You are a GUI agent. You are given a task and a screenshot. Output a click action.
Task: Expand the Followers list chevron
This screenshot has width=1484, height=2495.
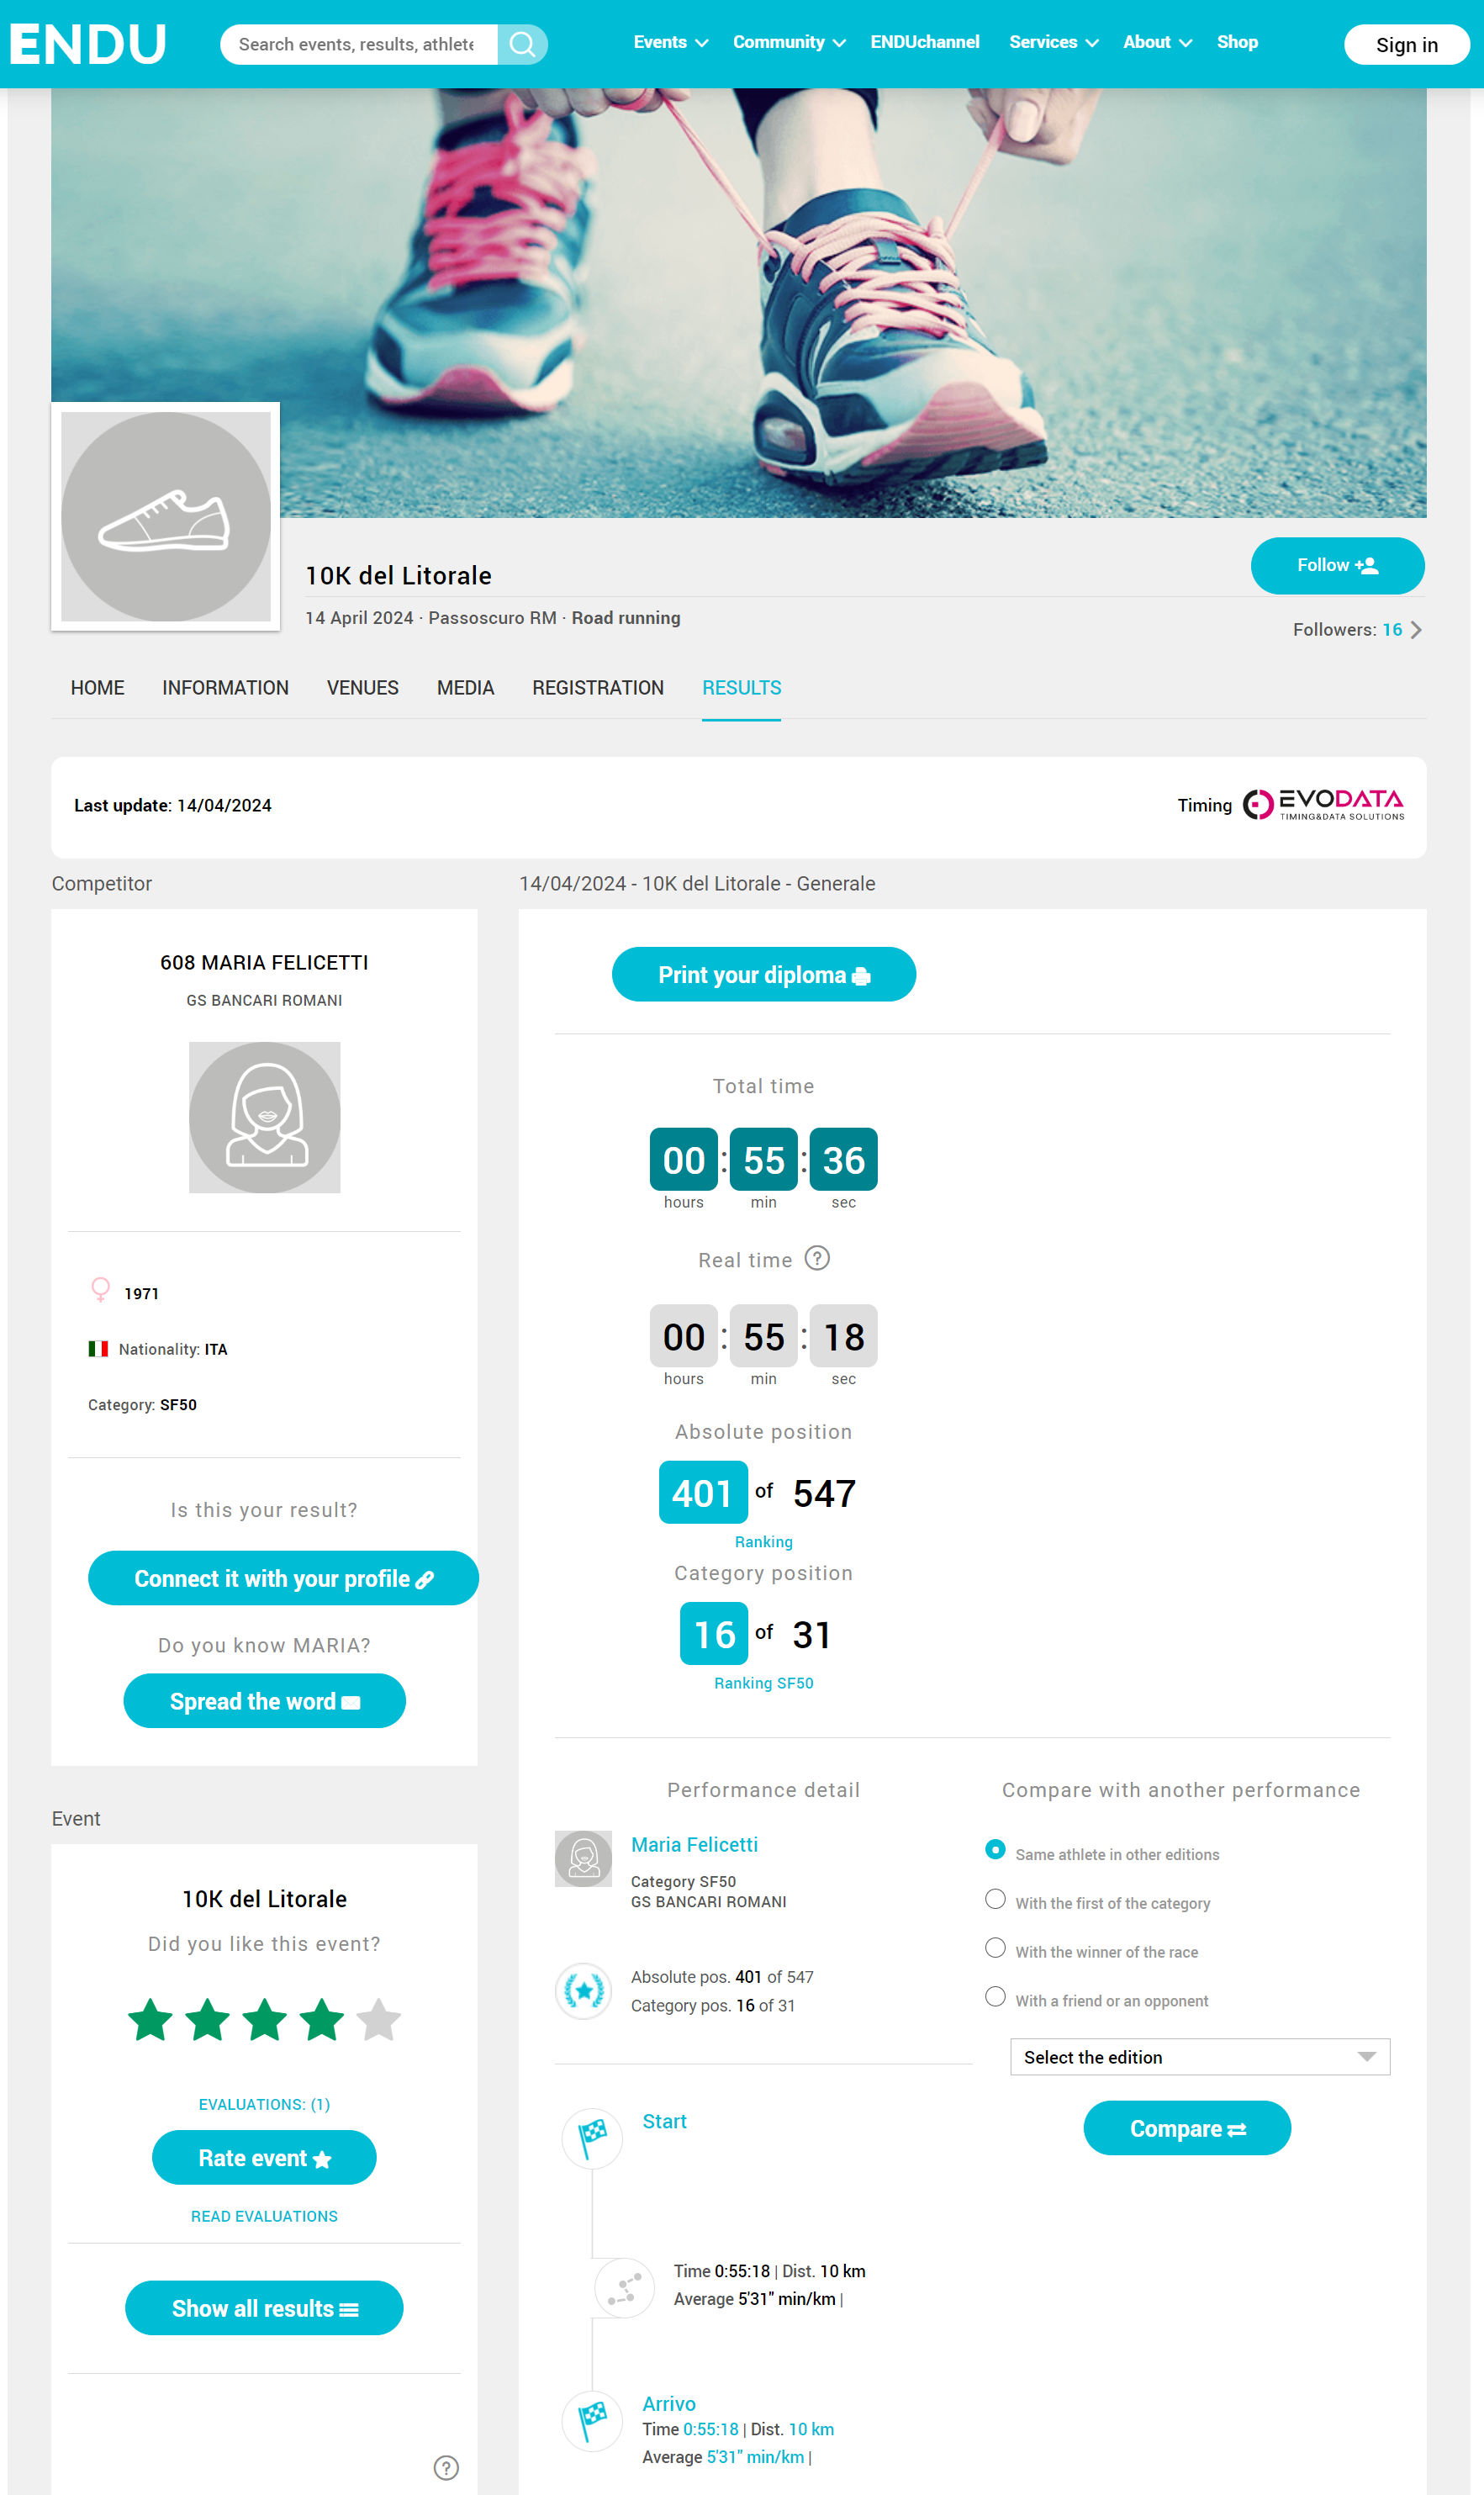(1415, 630)
